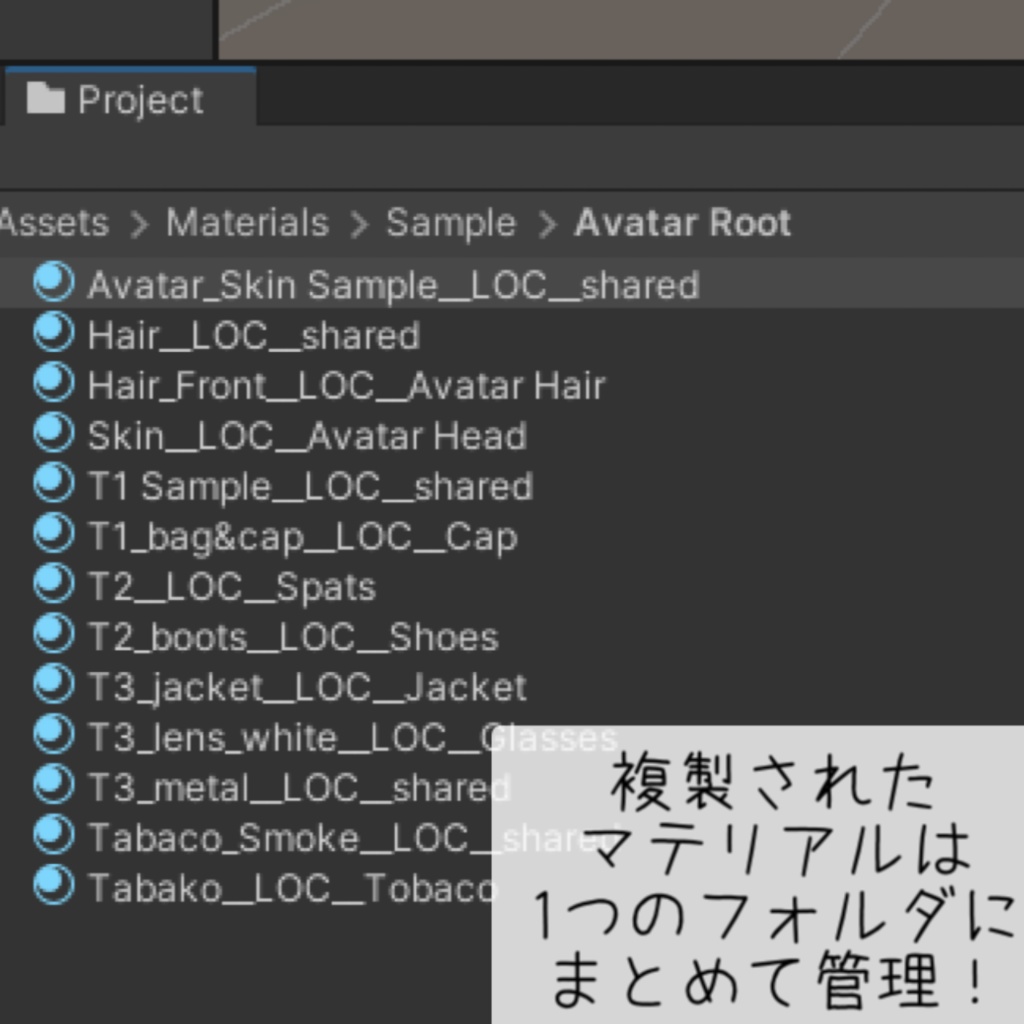The image size is (1024, 1024).
Task: Click the Avatar Root breadcrumb entry
Action: pos(683,223)
